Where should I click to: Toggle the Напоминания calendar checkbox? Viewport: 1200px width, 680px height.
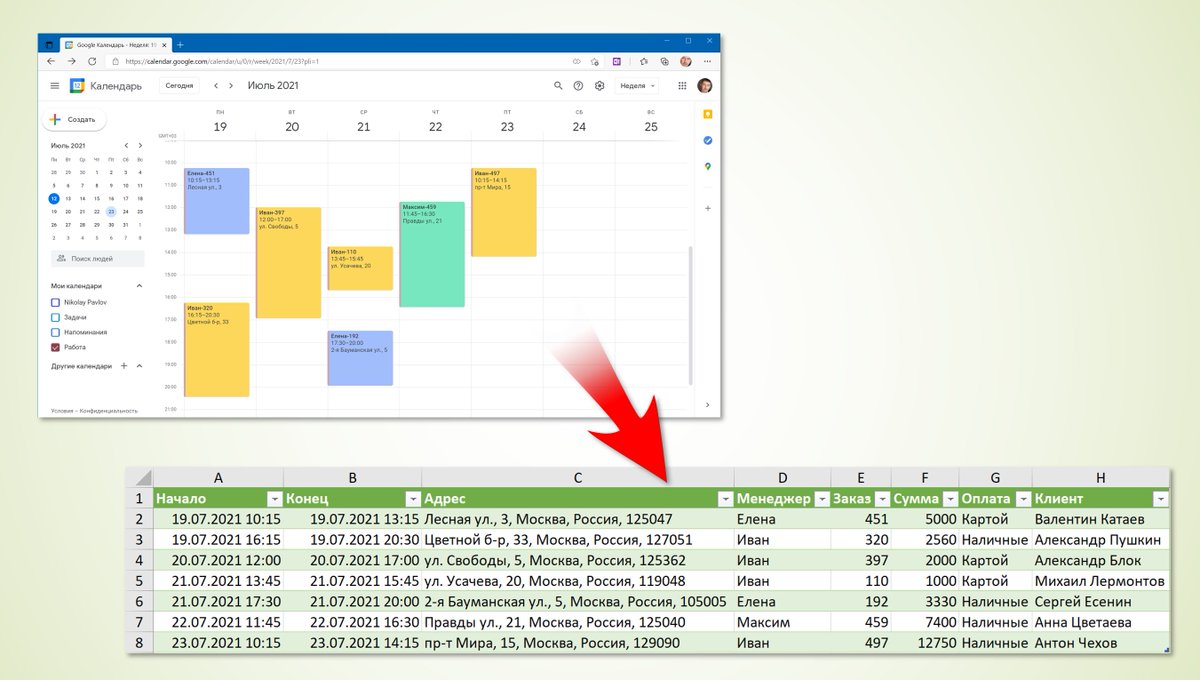[x=53, y=332]
